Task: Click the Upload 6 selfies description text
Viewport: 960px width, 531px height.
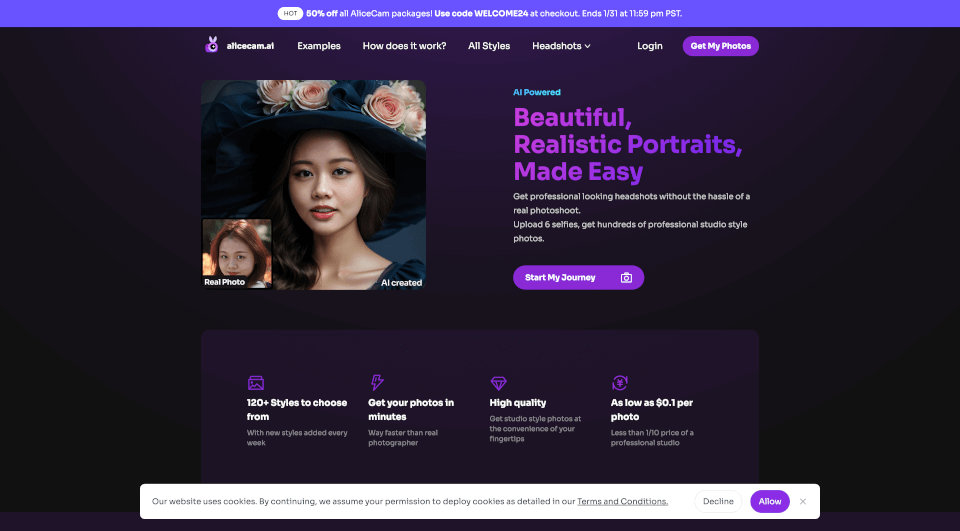Action: [x=630, y=232]
